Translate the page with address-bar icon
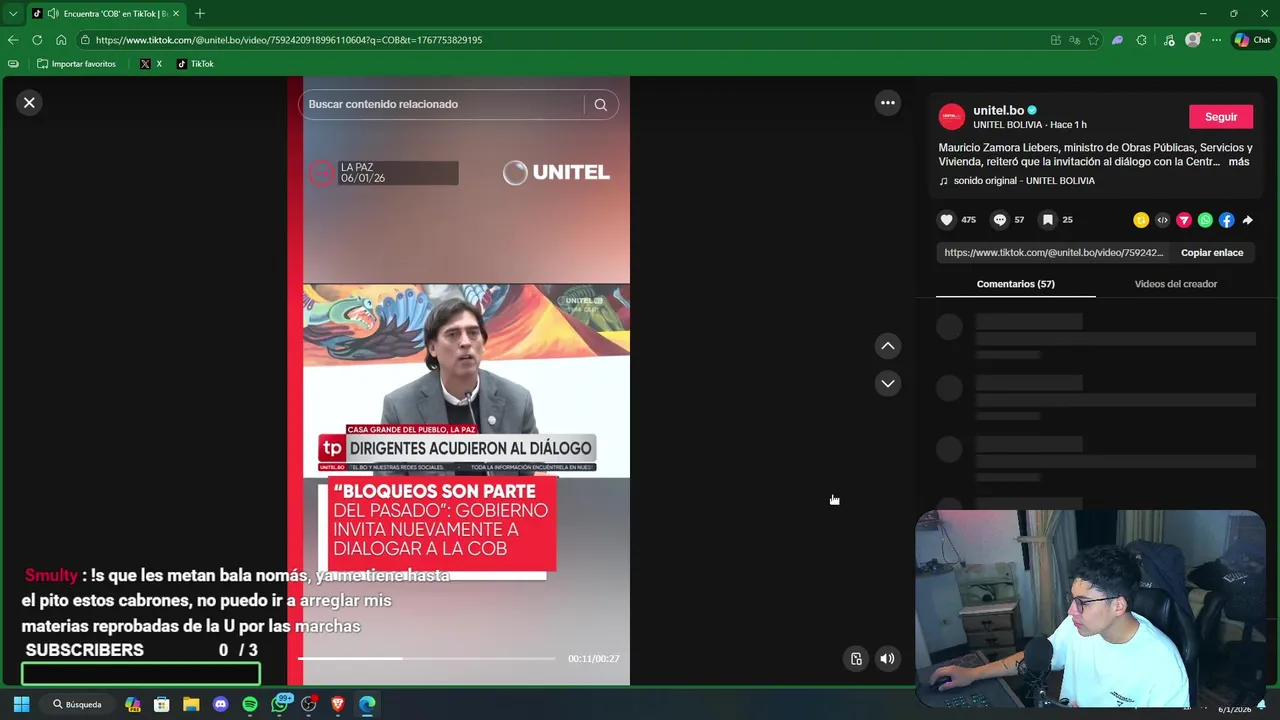 click(1074, 40)
